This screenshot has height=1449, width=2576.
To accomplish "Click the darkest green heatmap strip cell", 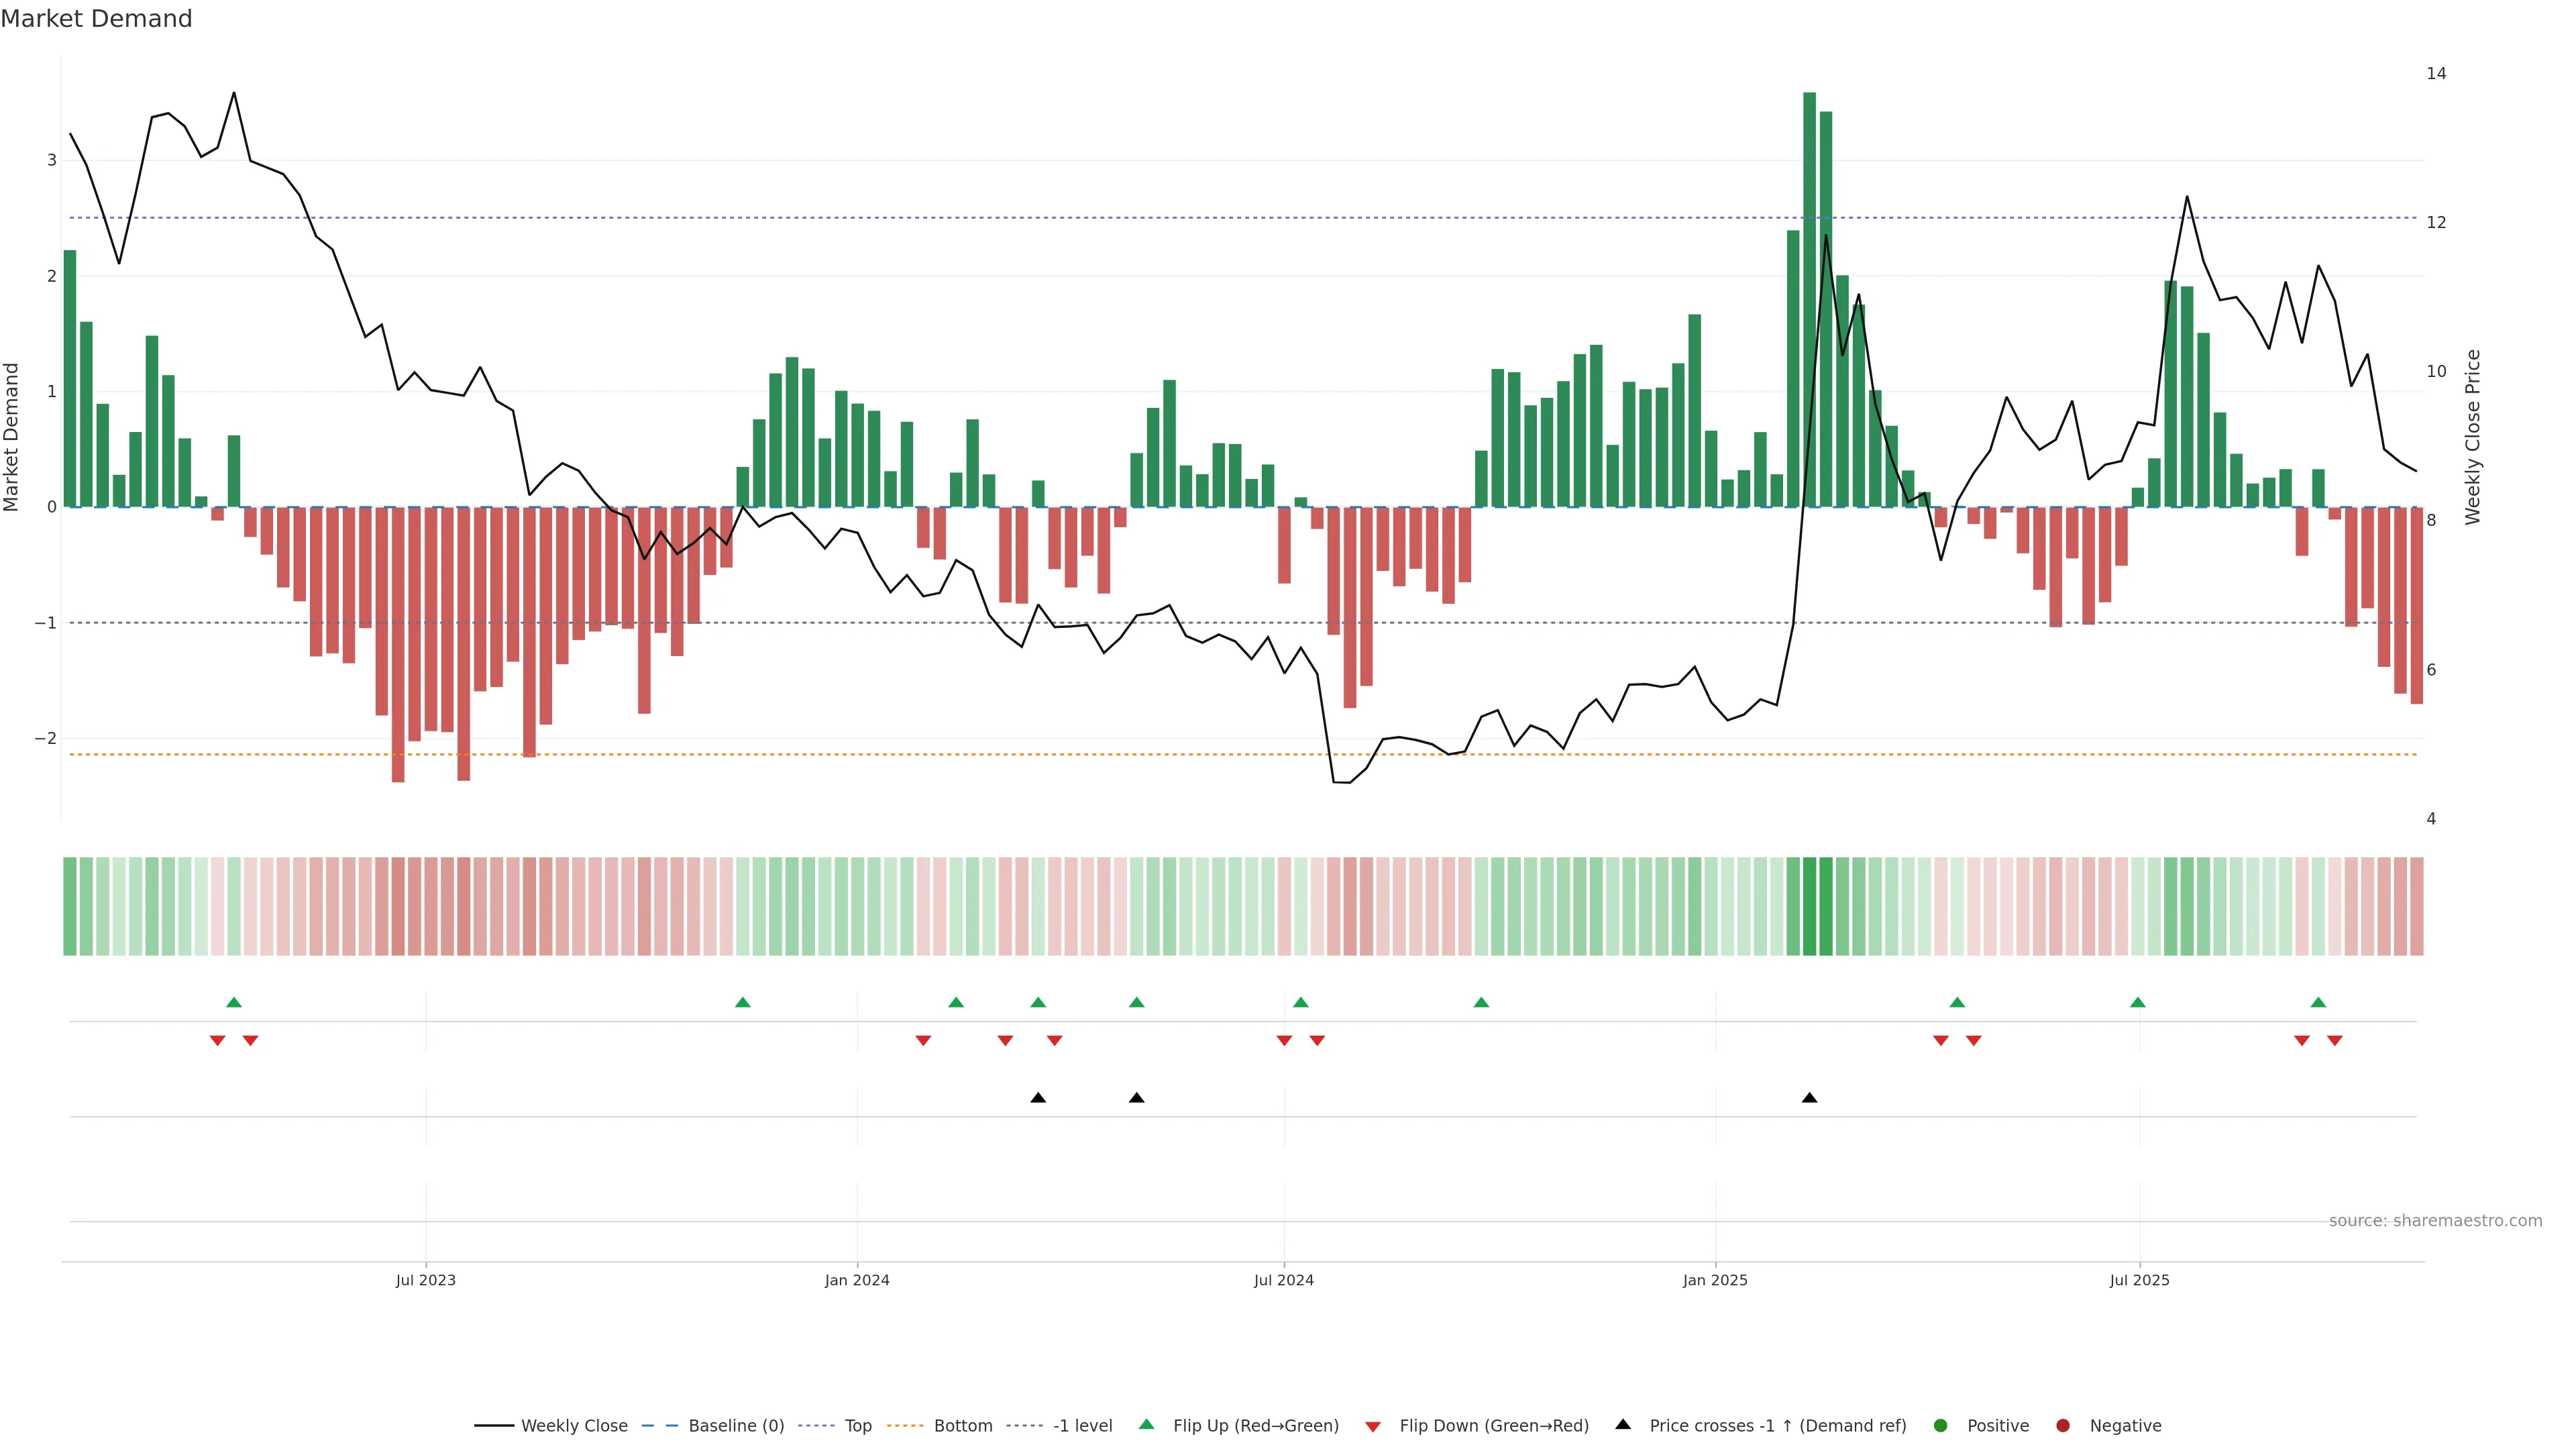I will [1809, 906].
